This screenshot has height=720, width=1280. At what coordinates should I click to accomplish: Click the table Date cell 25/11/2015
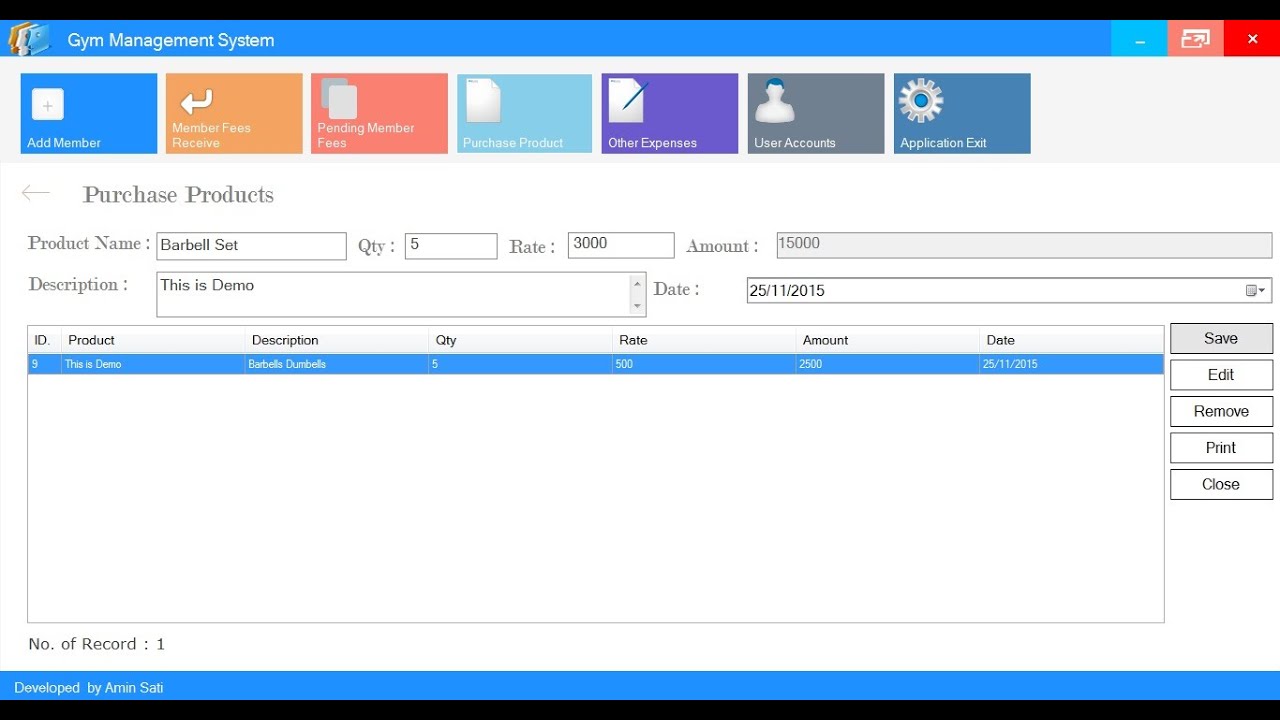pos(1072,364)
